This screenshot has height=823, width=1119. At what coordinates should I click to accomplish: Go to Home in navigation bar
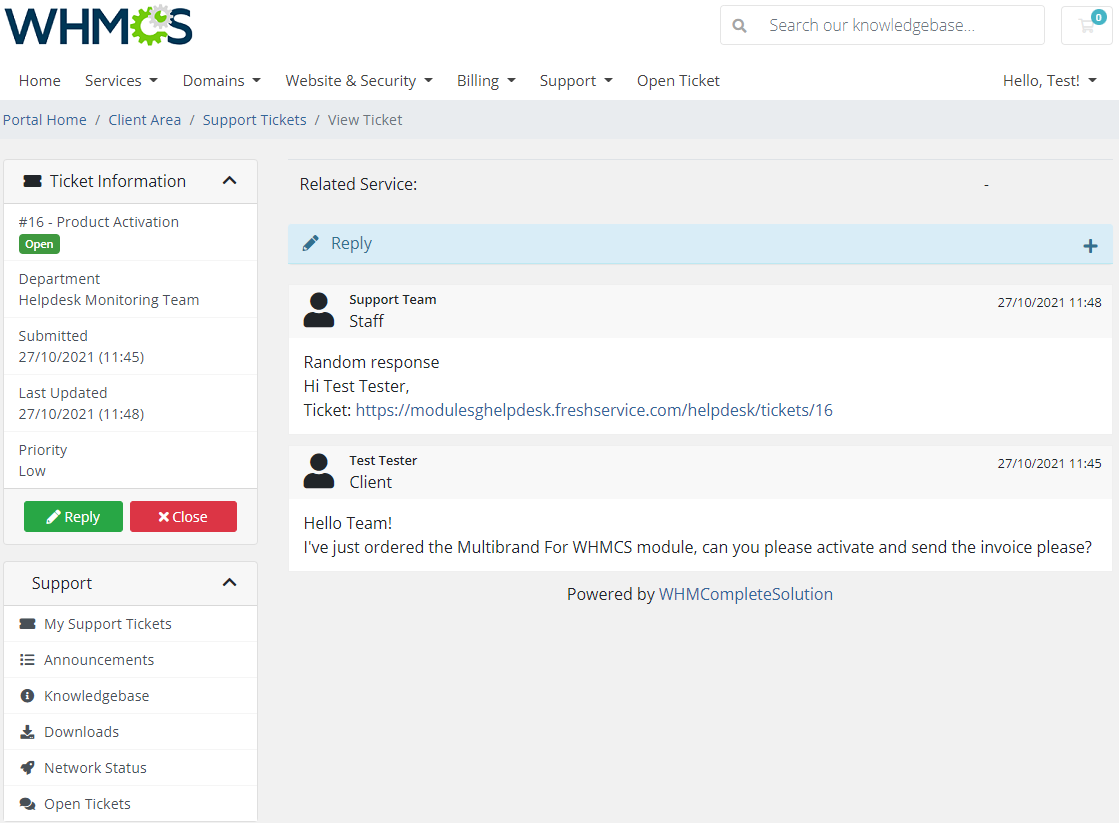click(x=39, y=81)
